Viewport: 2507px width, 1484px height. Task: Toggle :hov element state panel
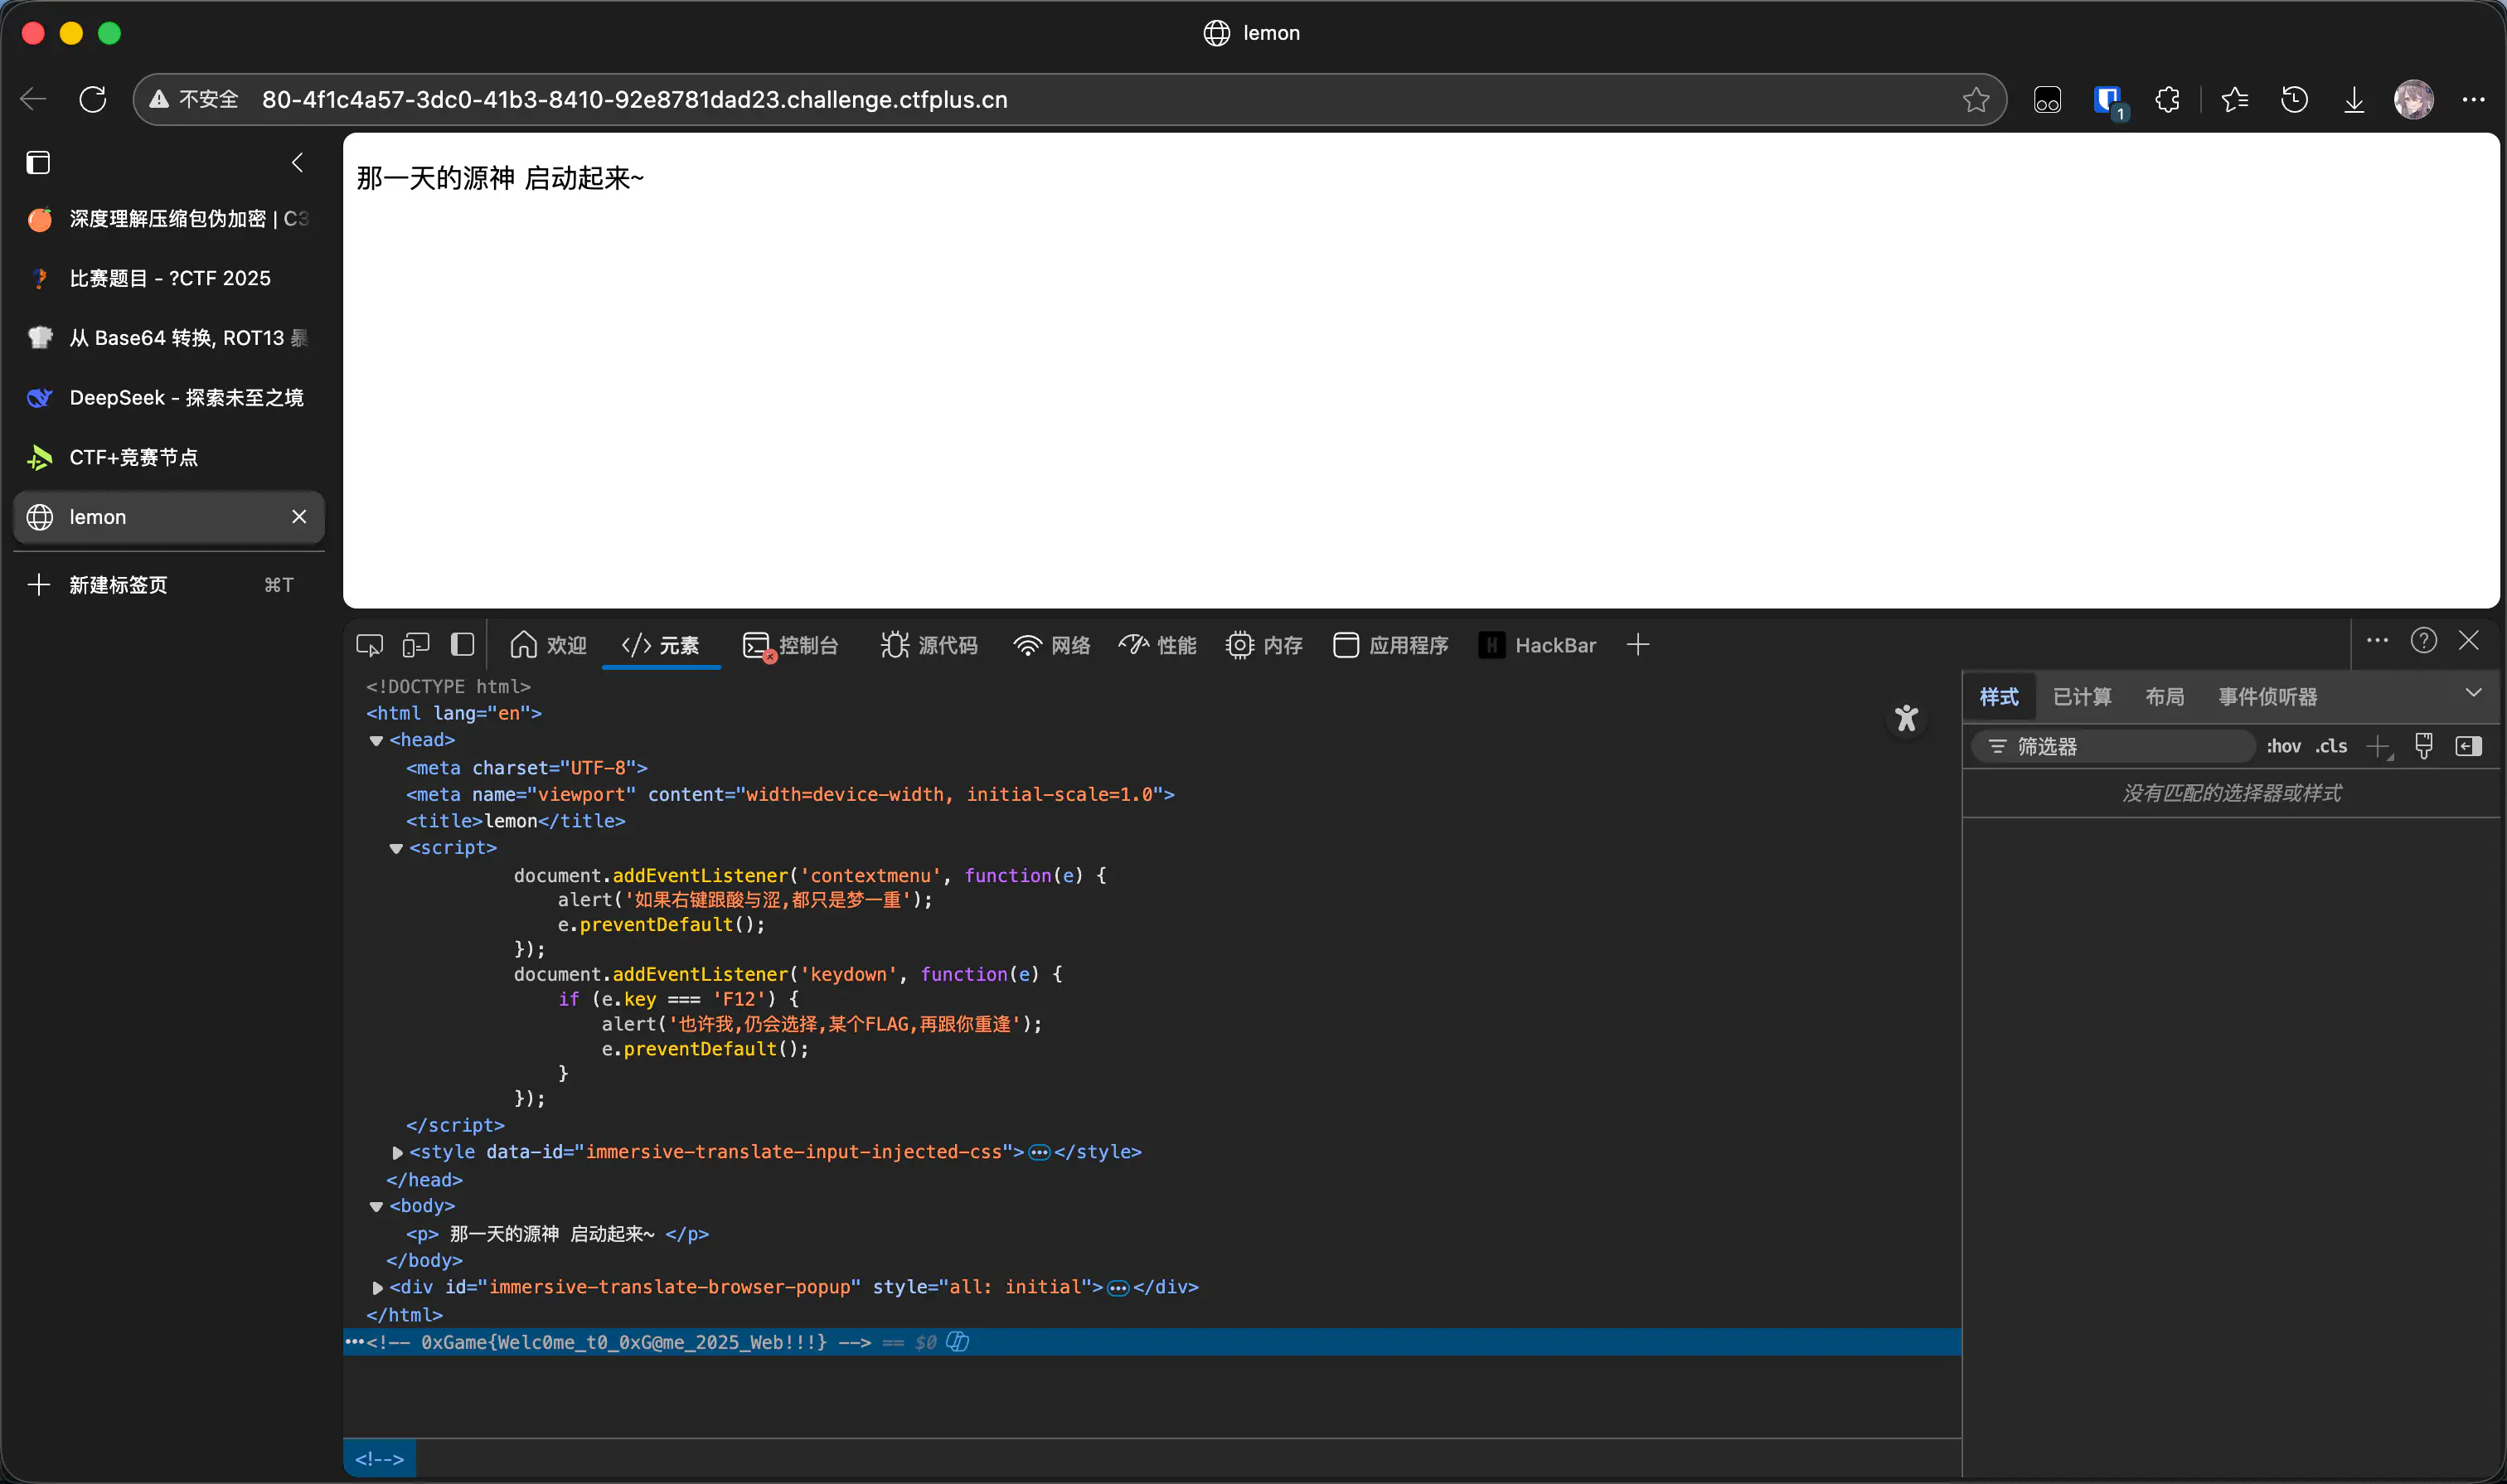[2284, 746]
